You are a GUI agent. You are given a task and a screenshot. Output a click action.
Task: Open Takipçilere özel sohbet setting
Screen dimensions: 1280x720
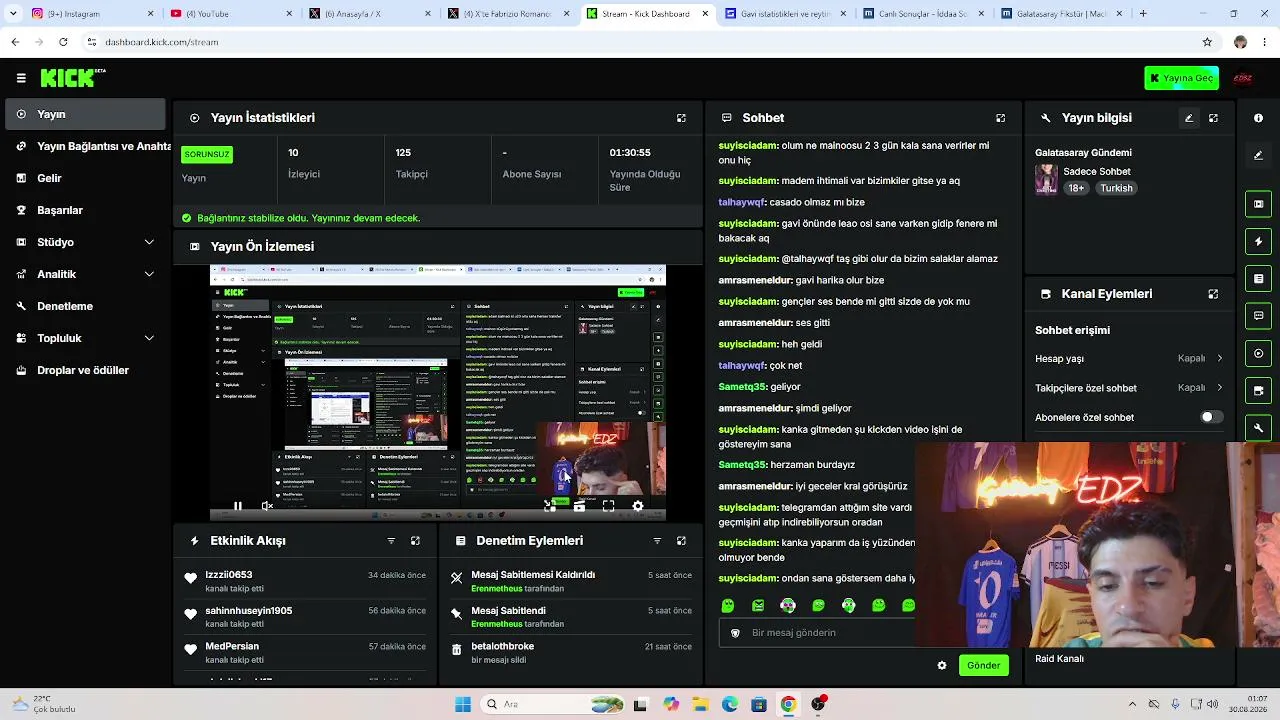point(1129,388)
